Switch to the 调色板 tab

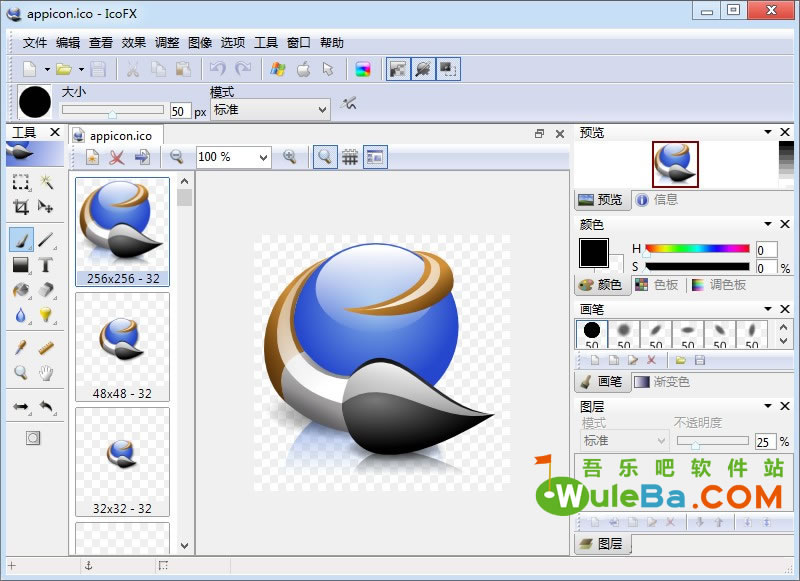point(719,285)
